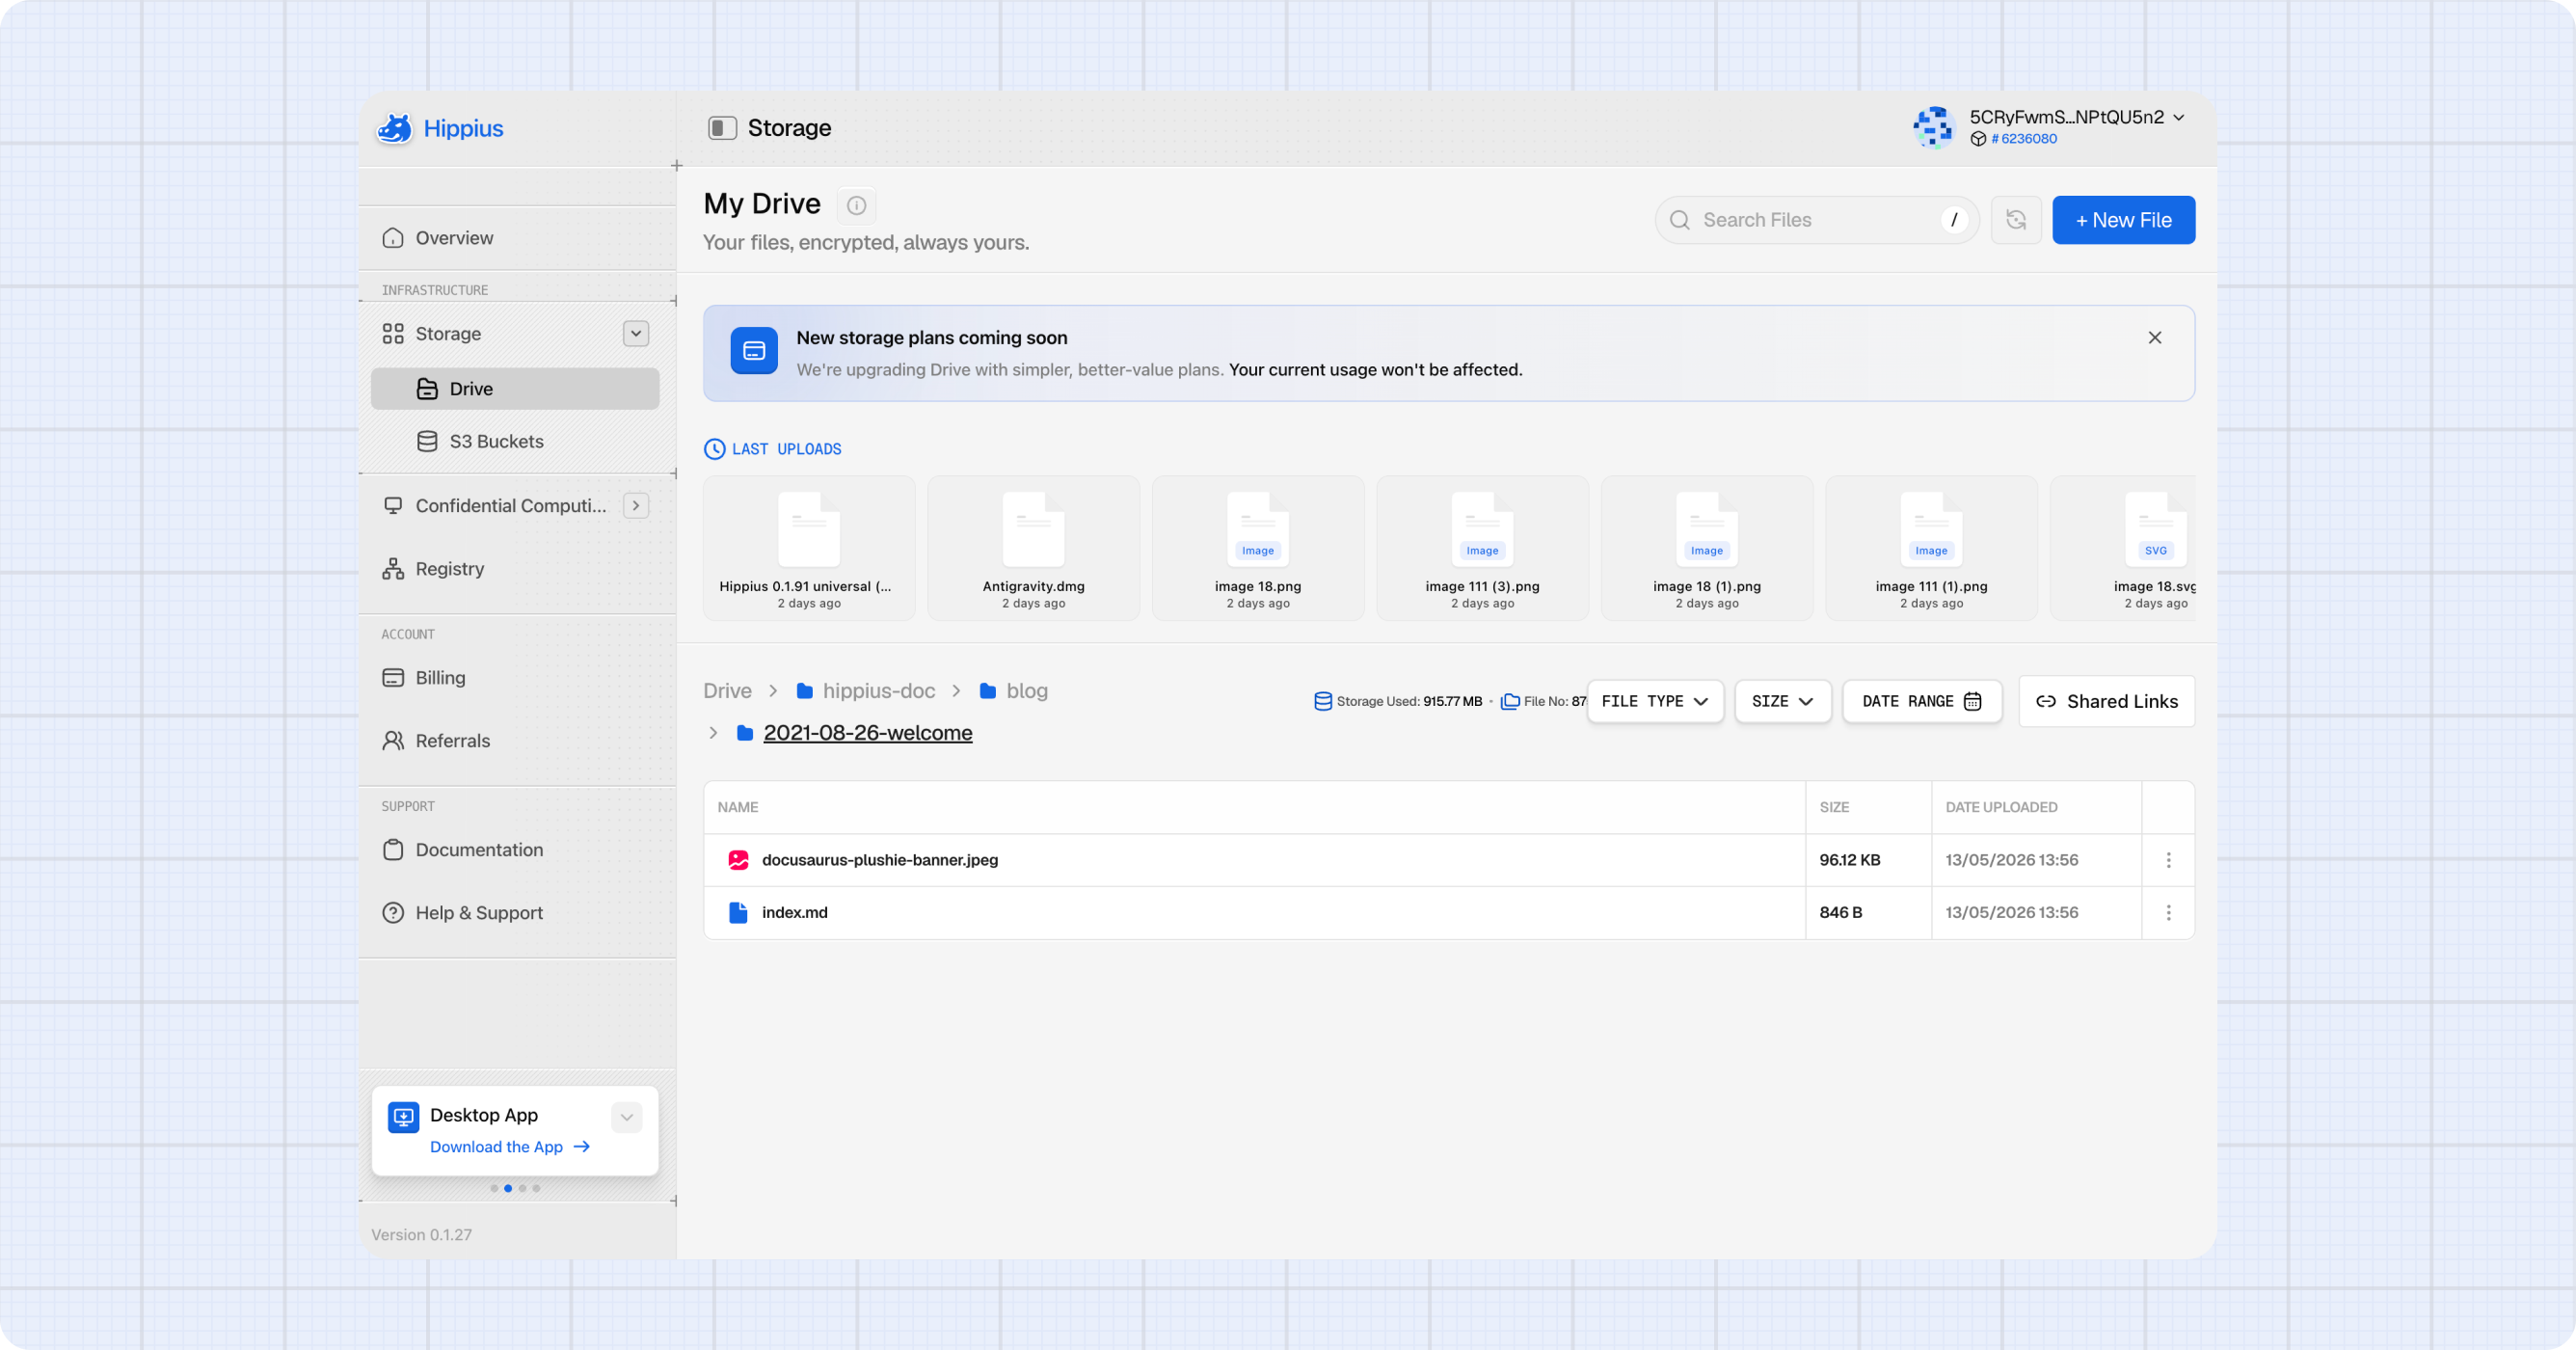Open S3 Buckets in the sidebar
Viewport: 2576px width, 1350px height.
coord(515,442)
